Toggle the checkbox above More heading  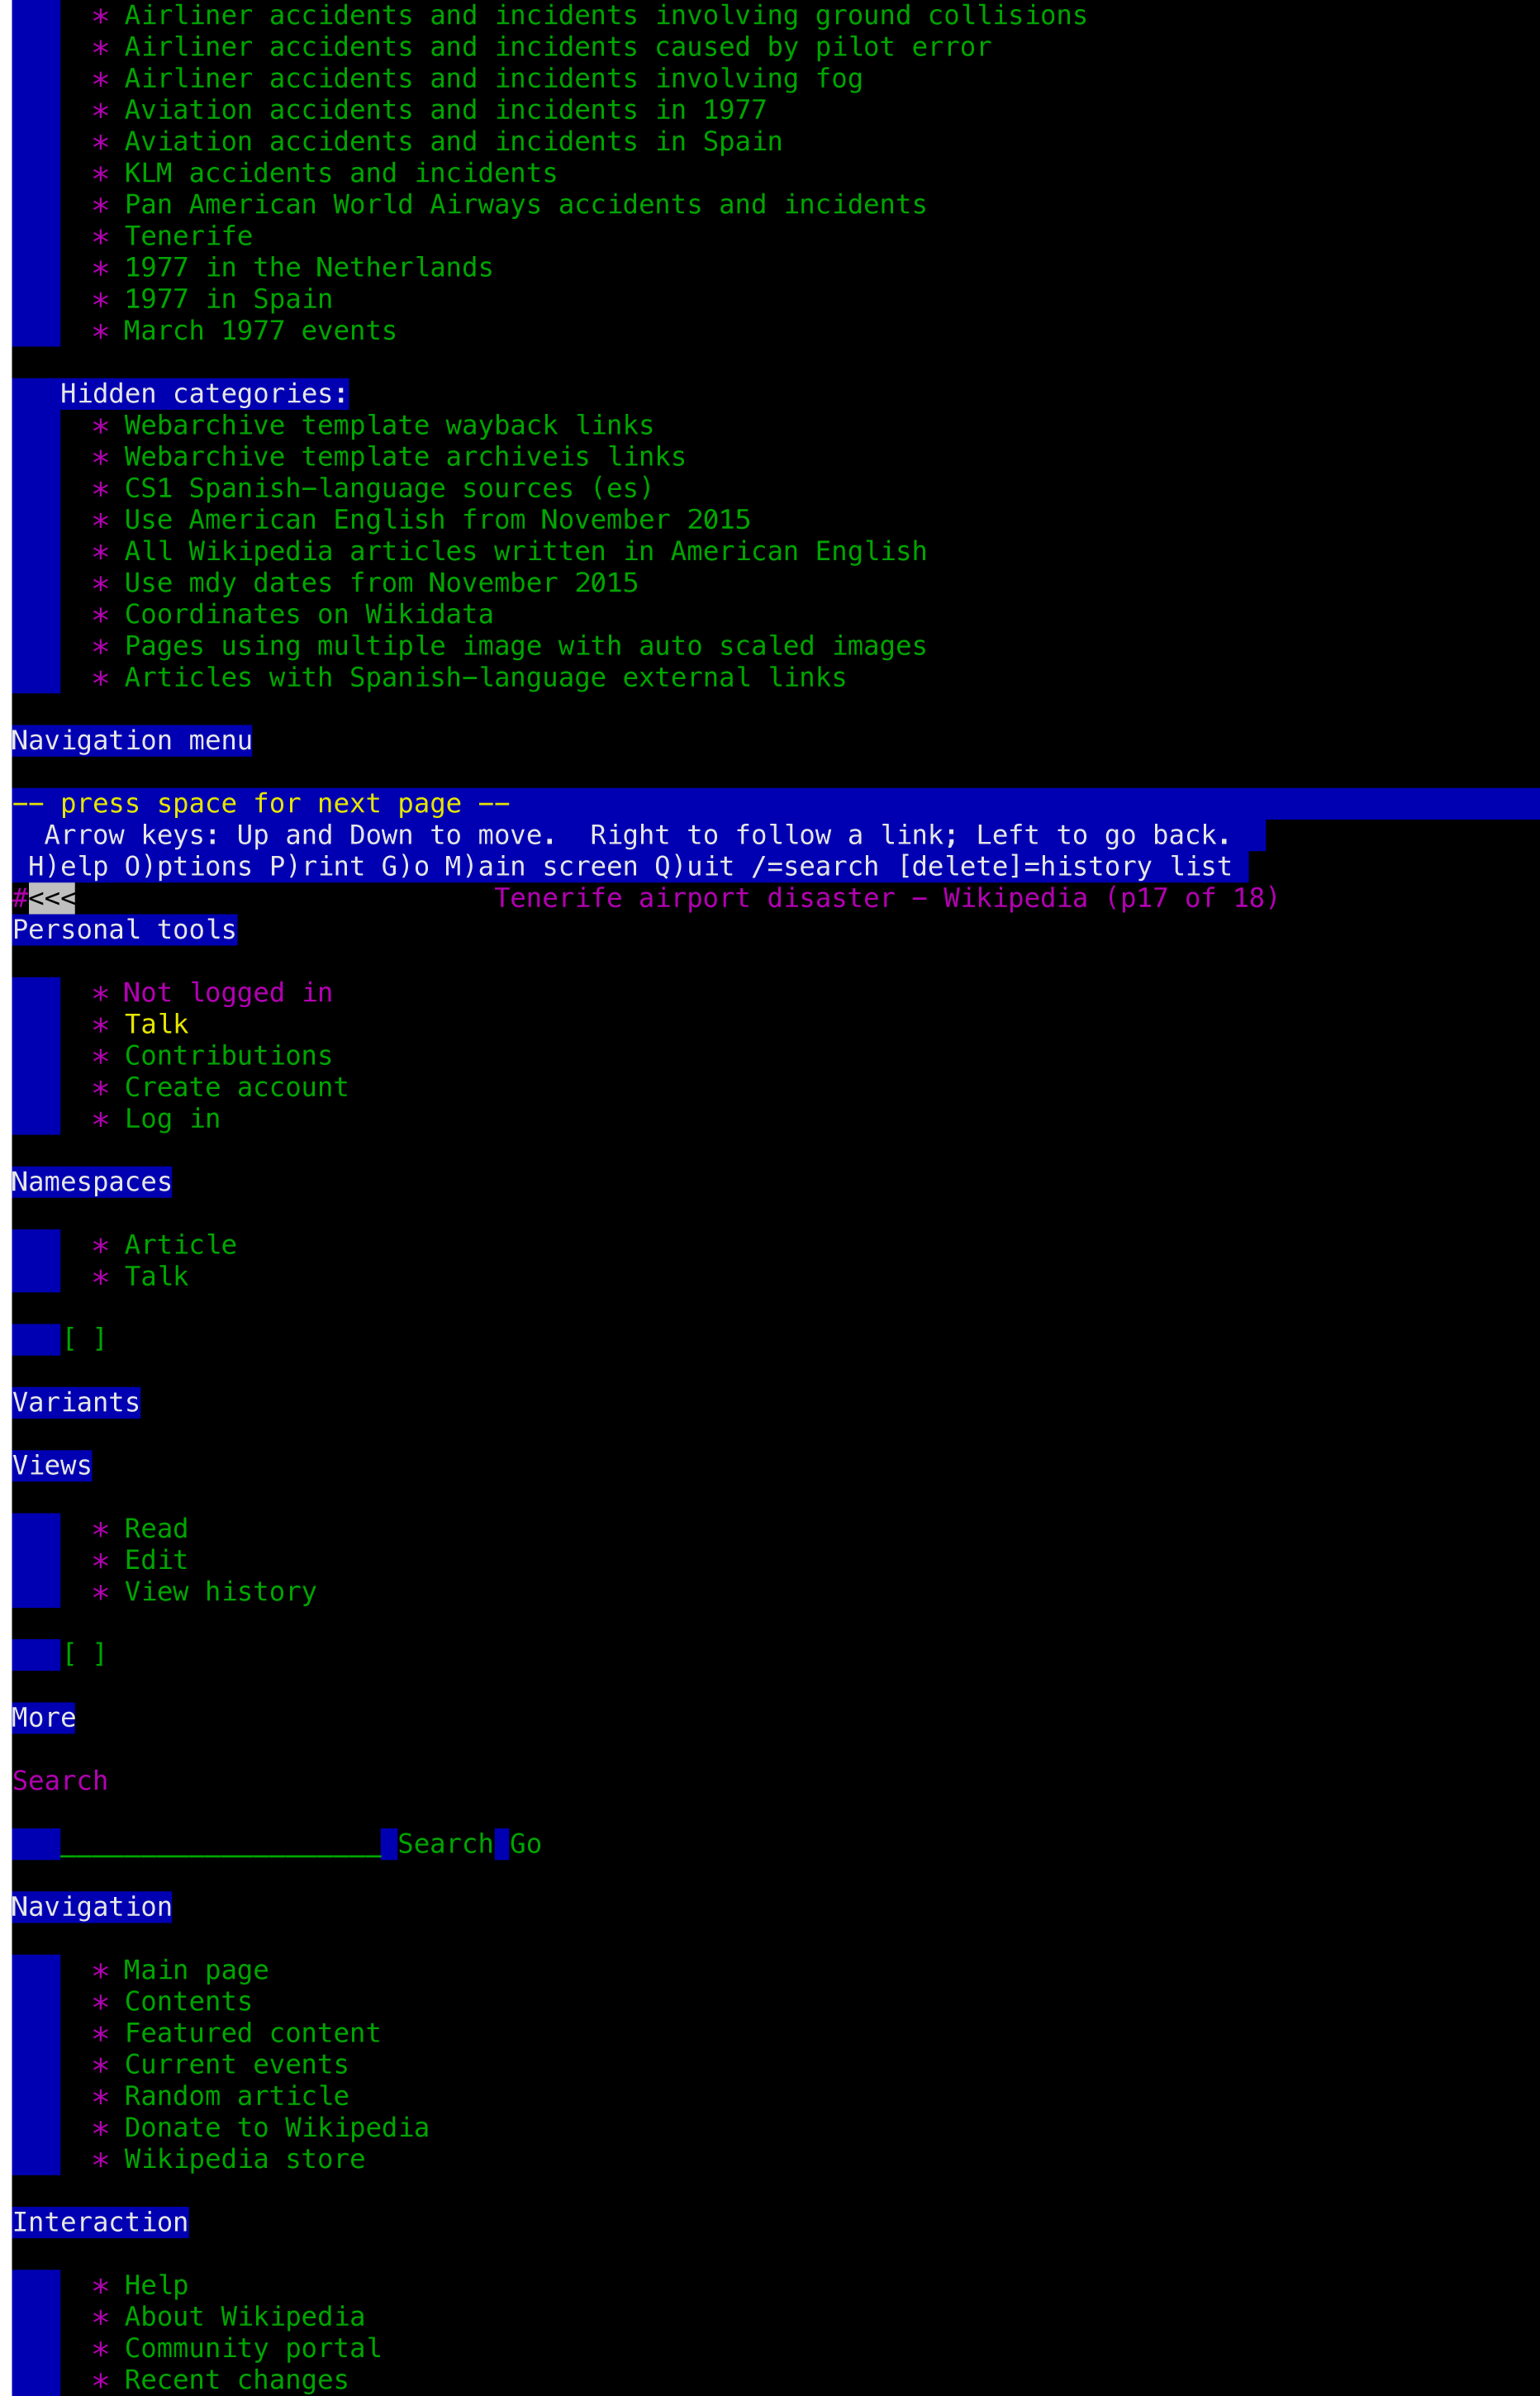[84, 1655]
